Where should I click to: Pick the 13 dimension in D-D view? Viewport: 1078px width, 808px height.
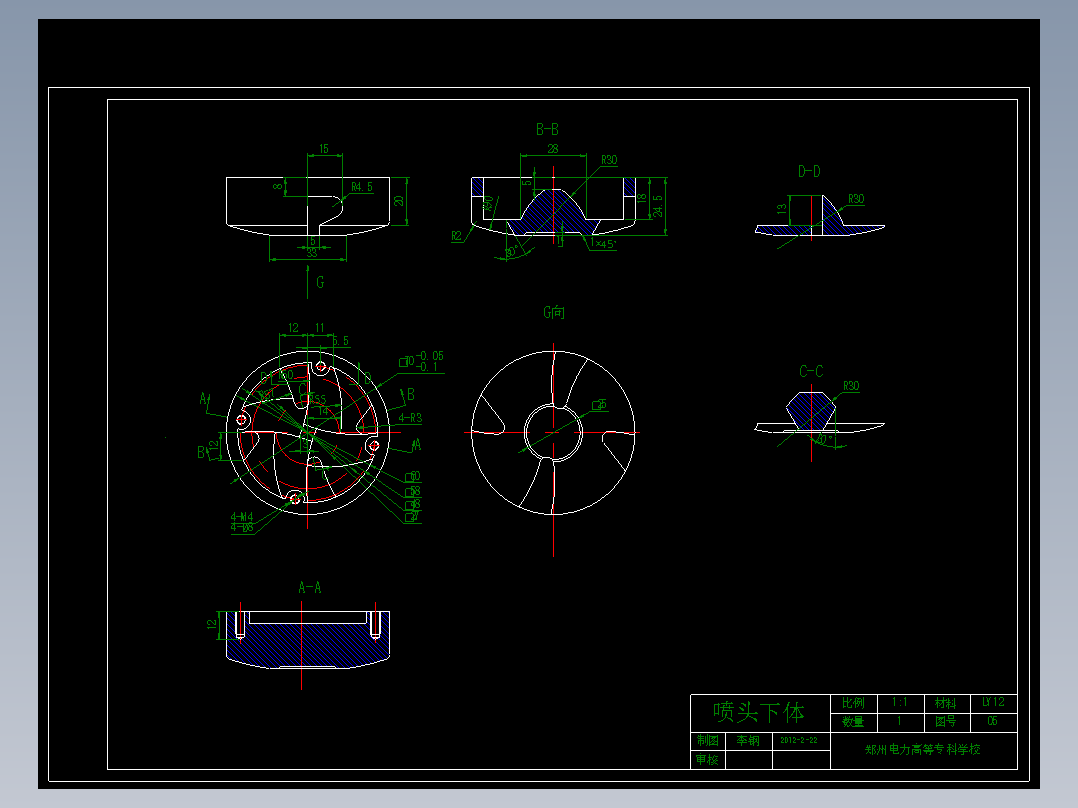[x=782, y=209]
